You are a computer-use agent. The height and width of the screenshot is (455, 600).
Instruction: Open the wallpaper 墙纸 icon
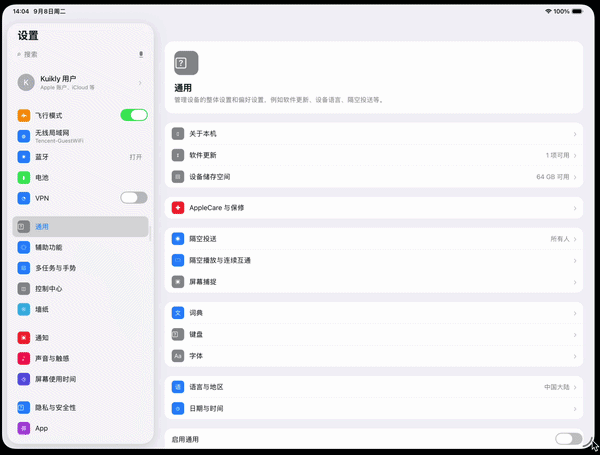[x=24, y=309]
